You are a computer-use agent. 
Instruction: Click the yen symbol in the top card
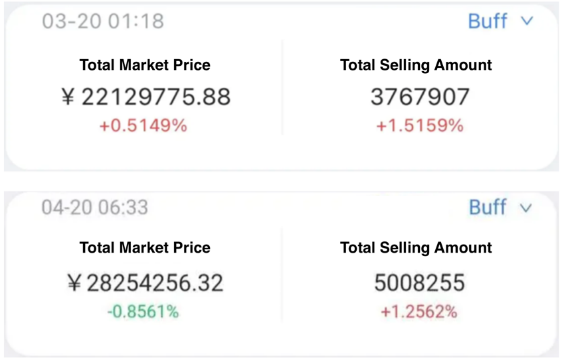68,97
